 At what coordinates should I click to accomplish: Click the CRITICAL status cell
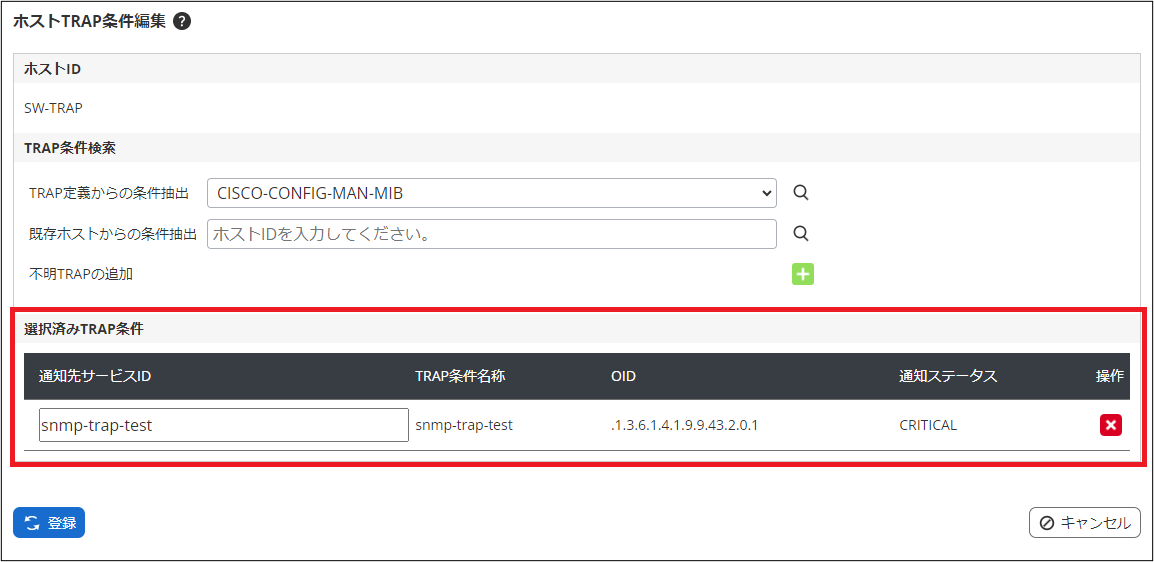coord(928,425)
